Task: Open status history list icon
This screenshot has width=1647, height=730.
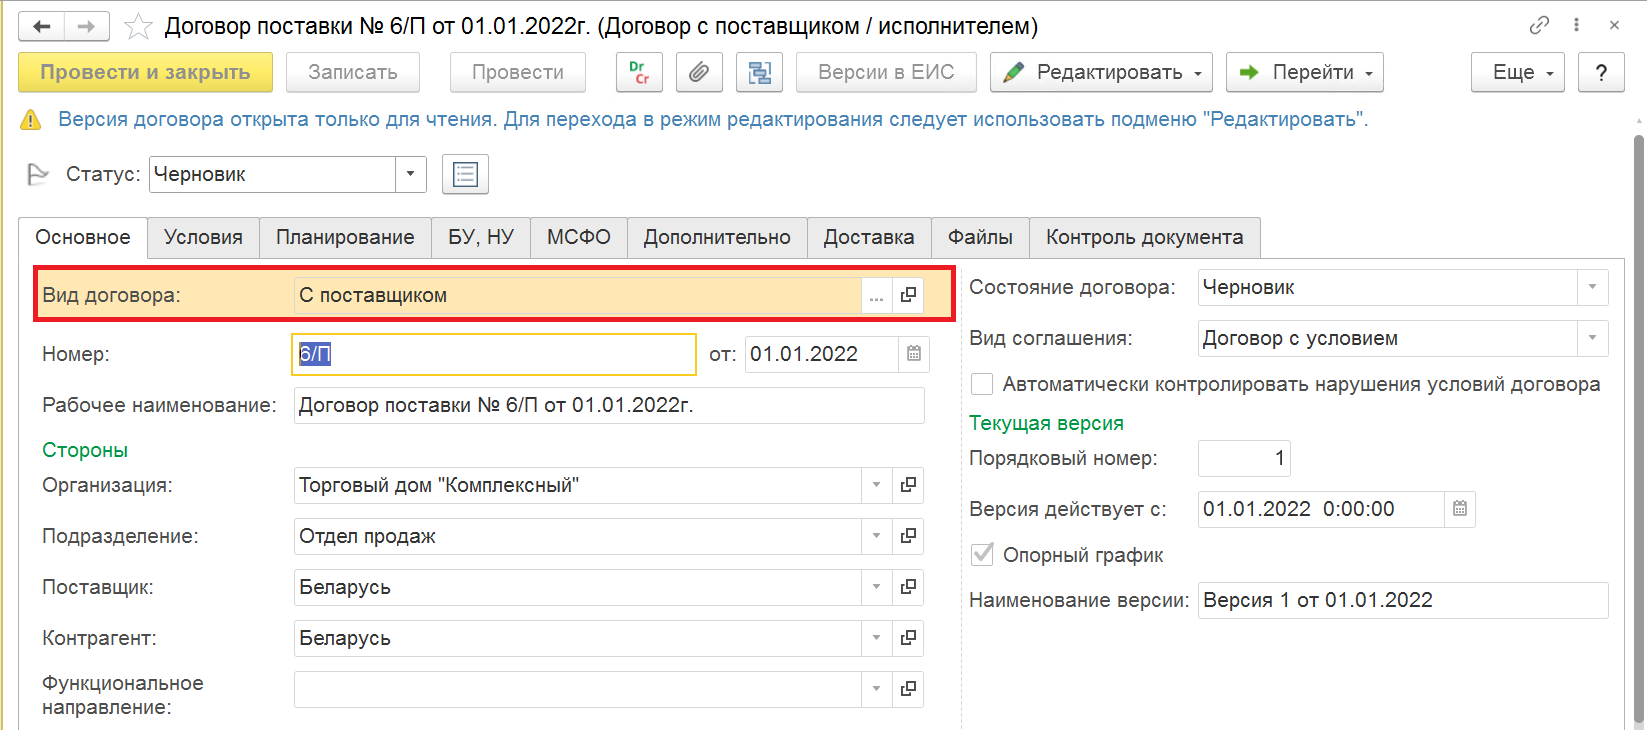Action: (465, 174)
